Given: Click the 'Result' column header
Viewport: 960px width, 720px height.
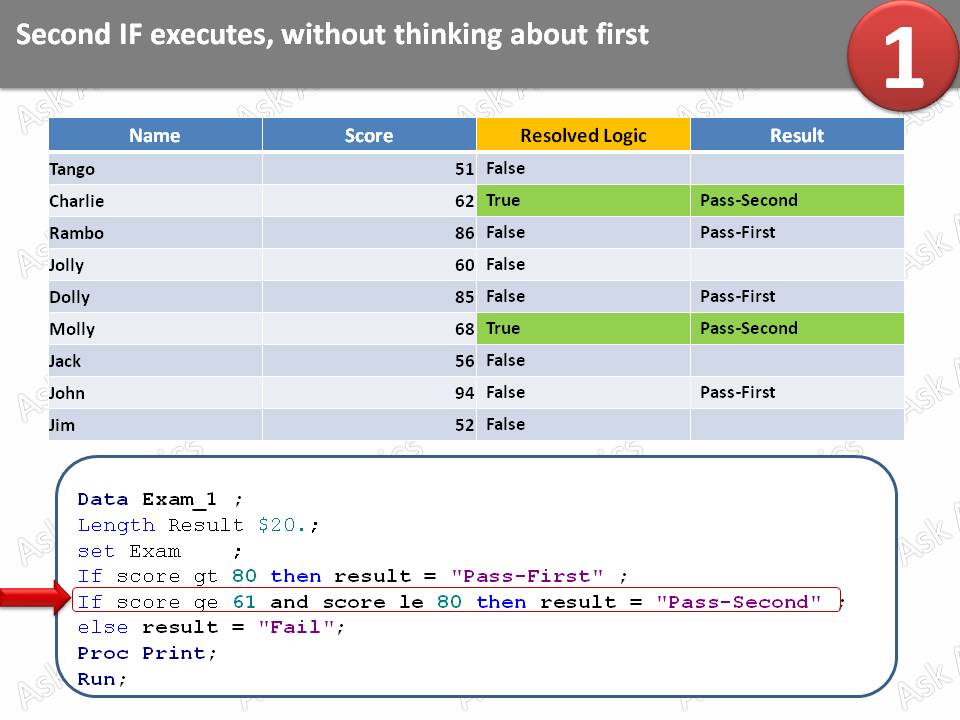Looking at the screenshot, I should click(797, 135).
